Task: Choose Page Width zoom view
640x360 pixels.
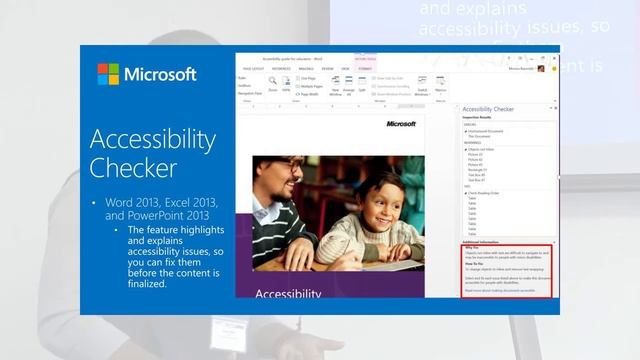Action: coord(307,94)
